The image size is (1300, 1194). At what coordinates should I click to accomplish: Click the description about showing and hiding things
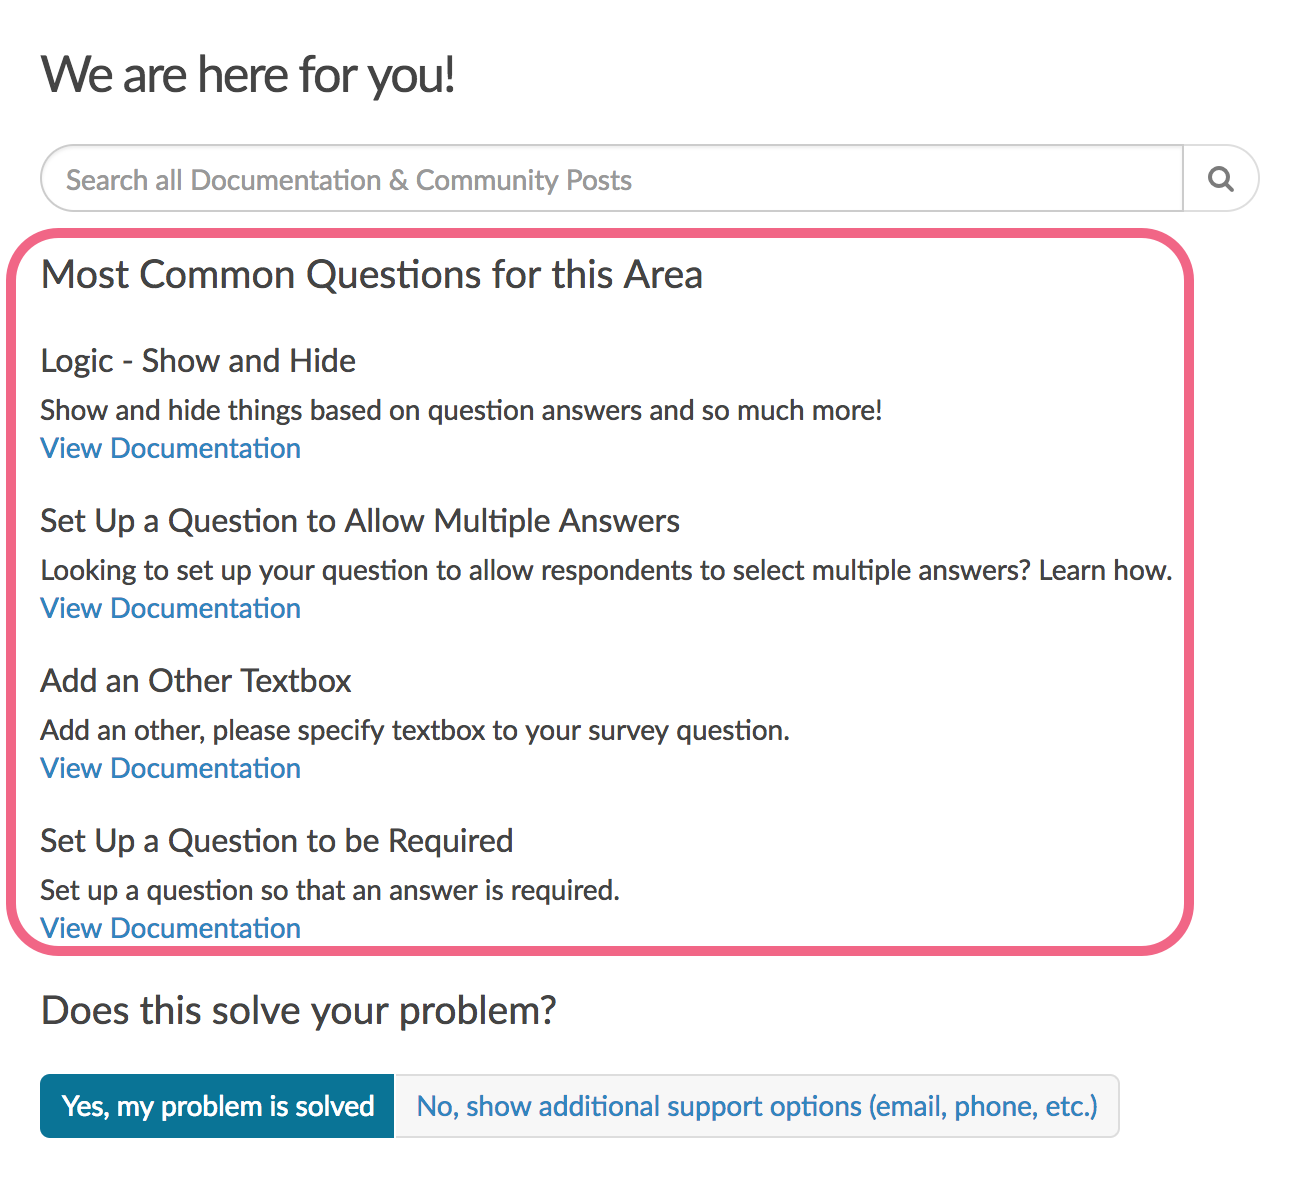coord(461,410)
